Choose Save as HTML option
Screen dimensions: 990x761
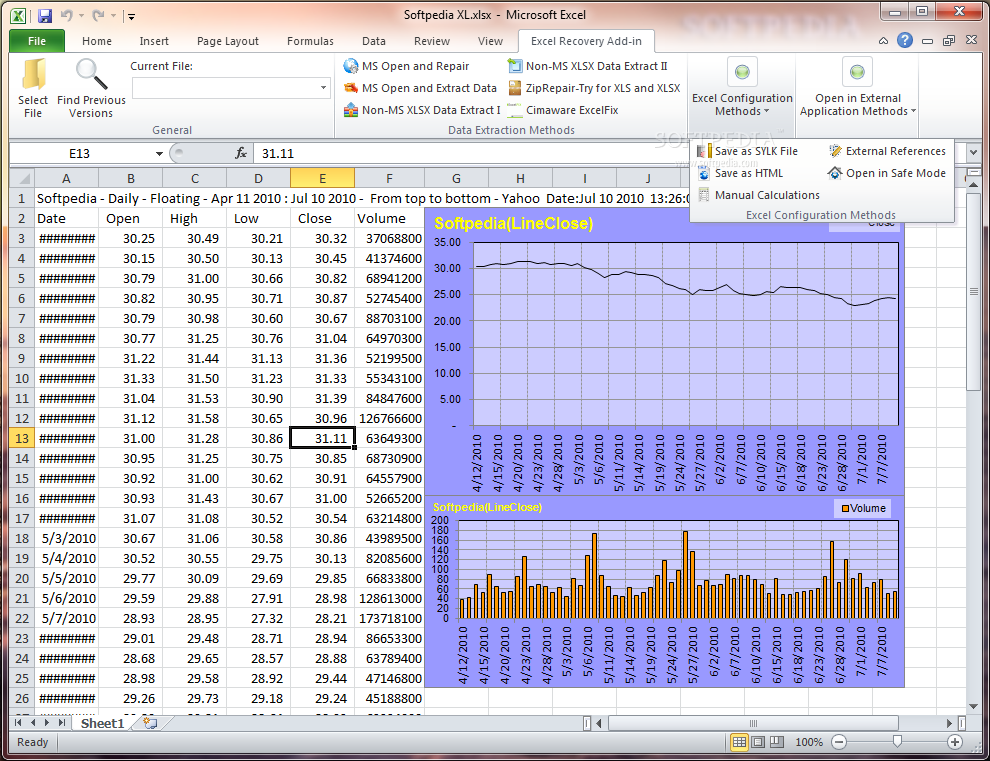[x=740, y=173]
